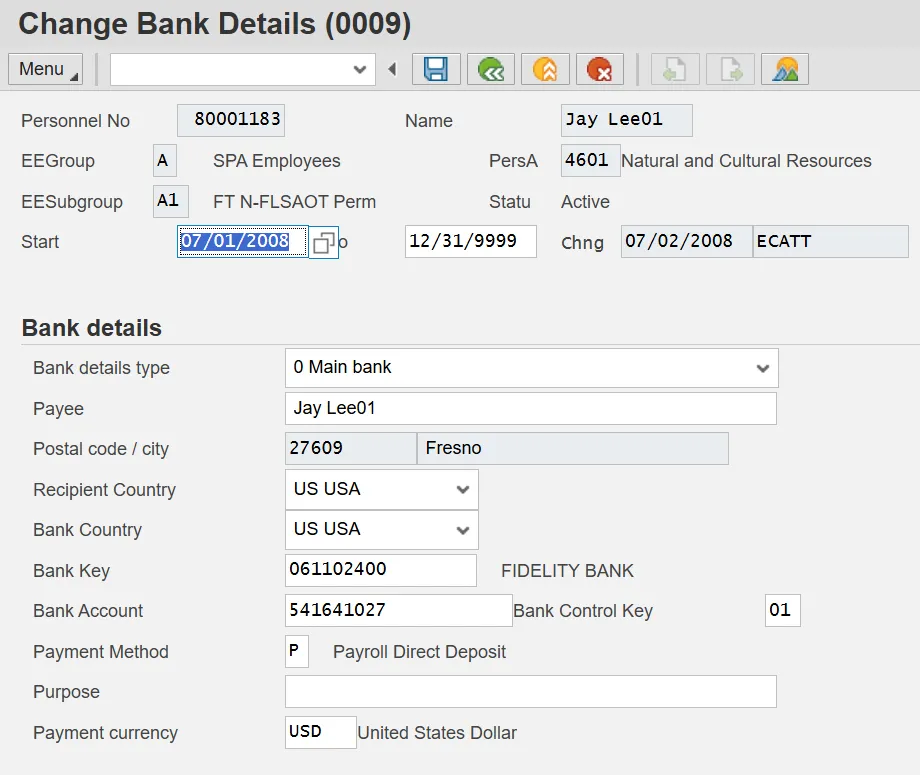
Task: Expand the Bank Country dropdown
Action: click(x=462, y=530)
